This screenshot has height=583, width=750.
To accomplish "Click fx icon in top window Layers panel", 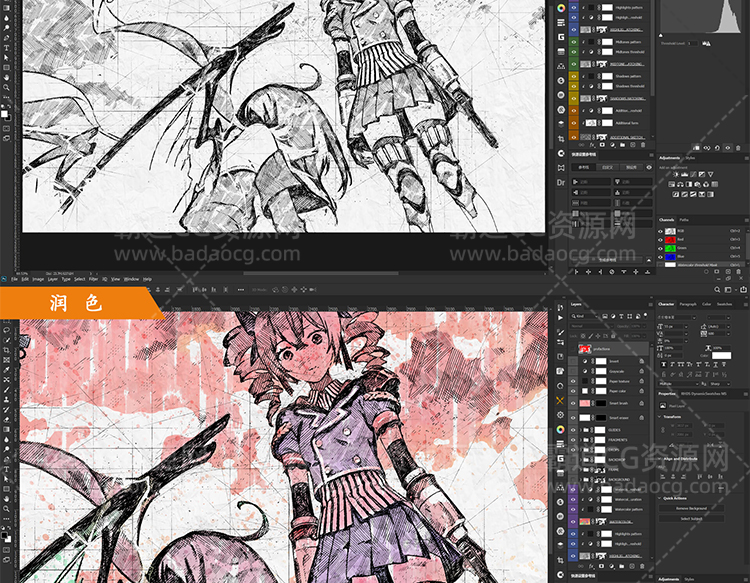I will [592, 144].
